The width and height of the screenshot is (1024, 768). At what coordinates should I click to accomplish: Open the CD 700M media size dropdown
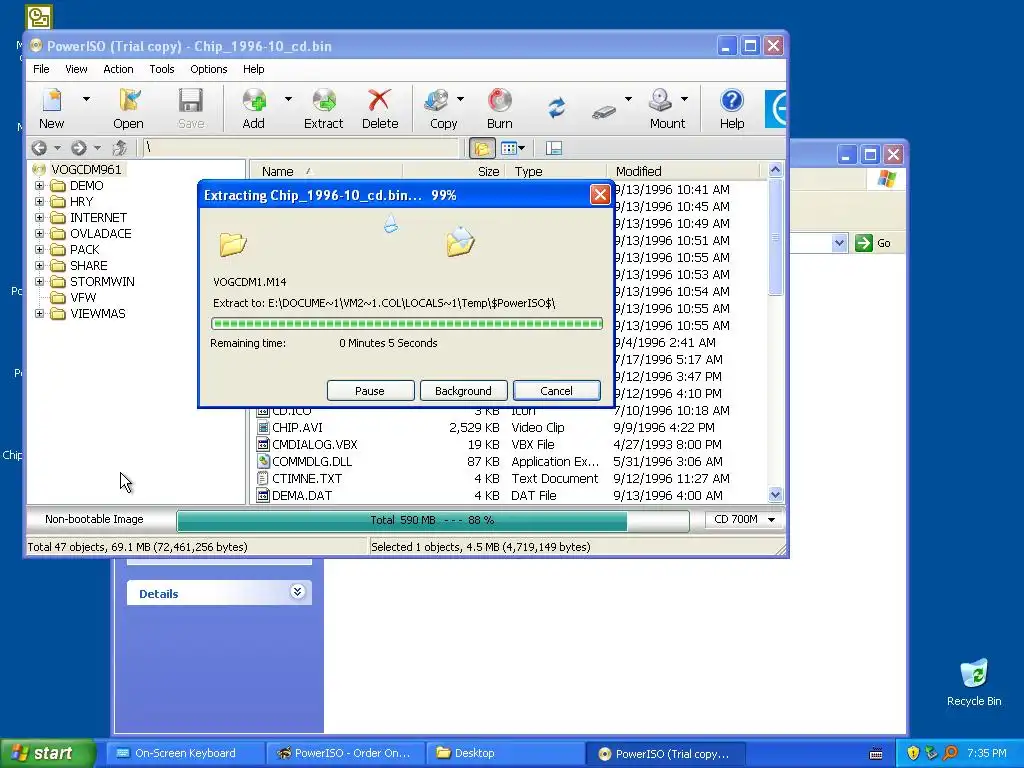coord(771,520)
